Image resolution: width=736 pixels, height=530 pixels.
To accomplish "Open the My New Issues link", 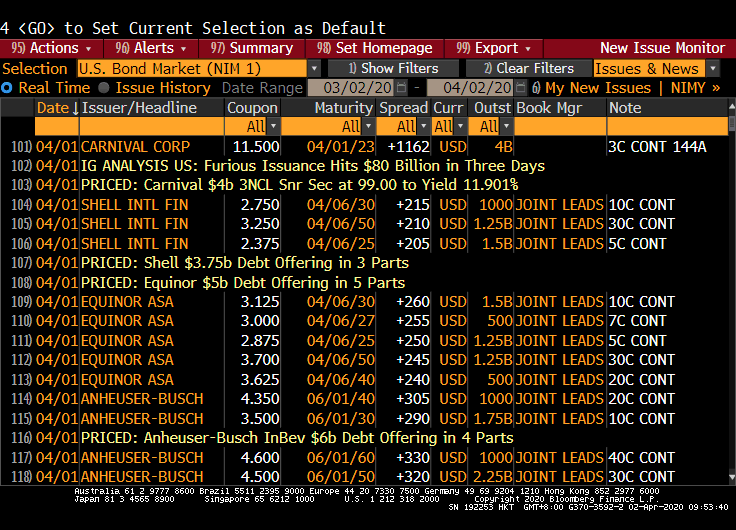I will (x=591, y=88).
